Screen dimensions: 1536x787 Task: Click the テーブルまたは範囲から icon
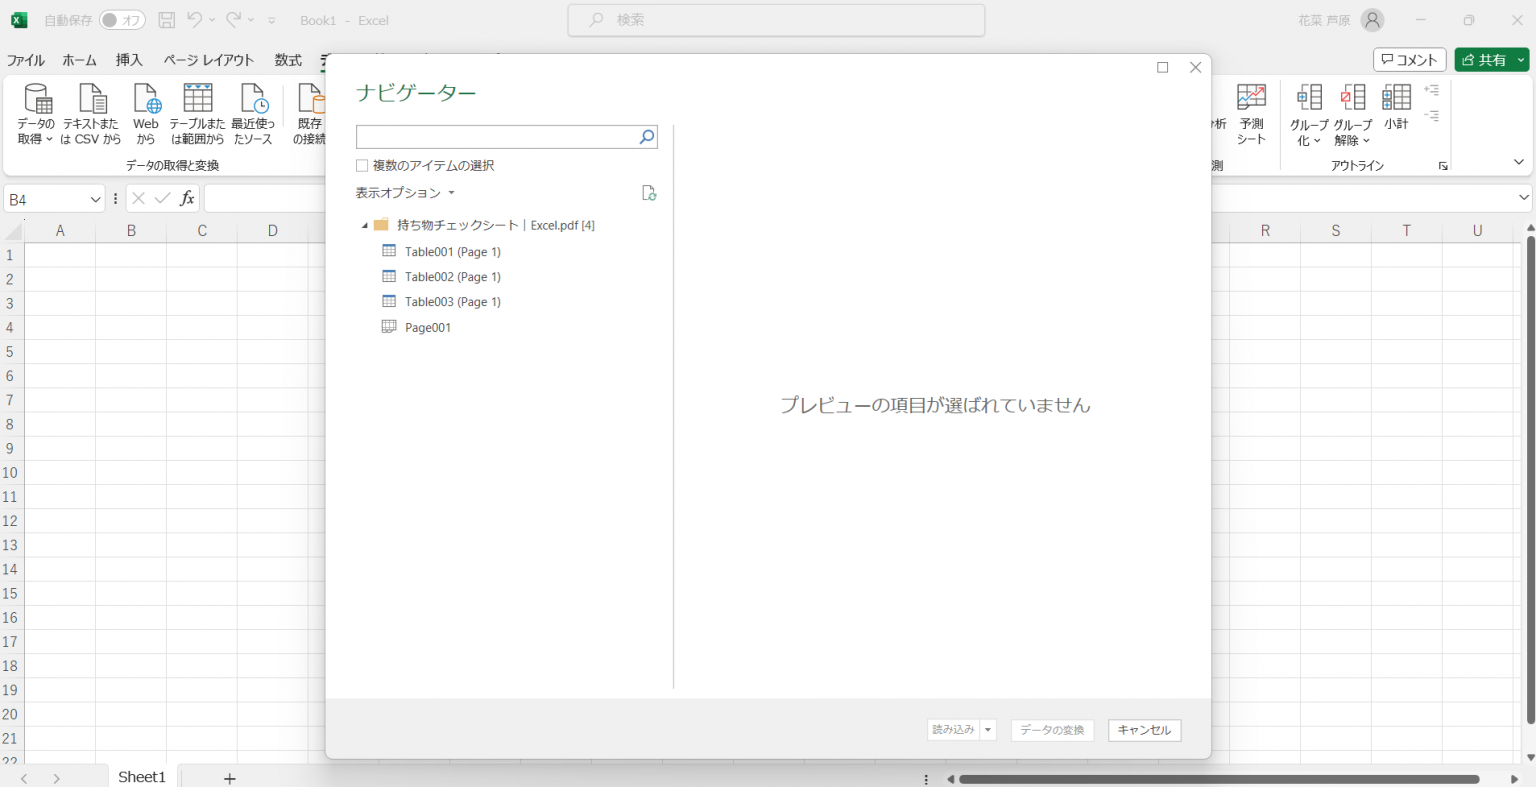pos(198,100)
